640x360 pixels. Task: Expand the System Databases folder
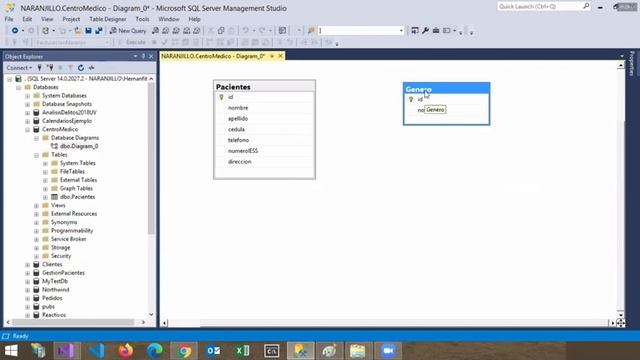pos(27,96)
